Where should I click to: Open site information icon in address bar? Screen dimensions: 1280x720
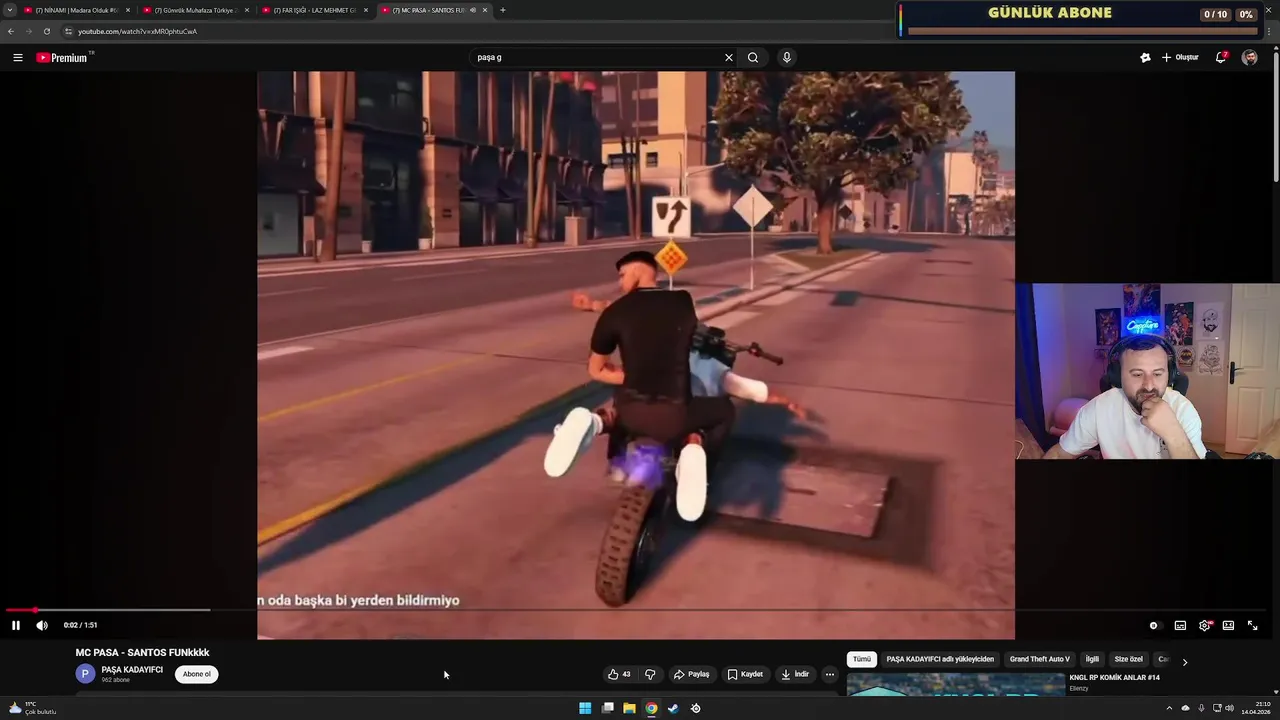[x=68, y=31]
